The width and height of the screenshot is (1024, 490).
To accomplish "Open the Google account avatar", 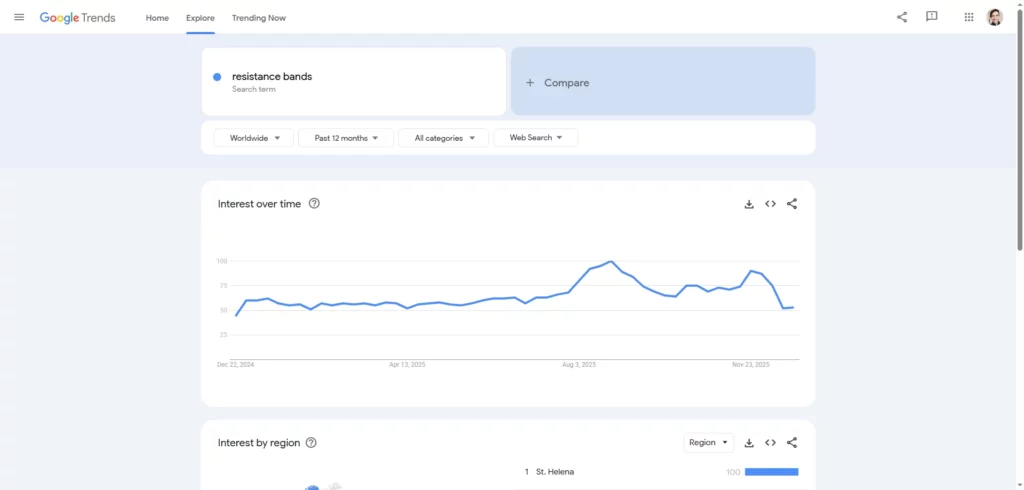I will click(x=995, y=17).
